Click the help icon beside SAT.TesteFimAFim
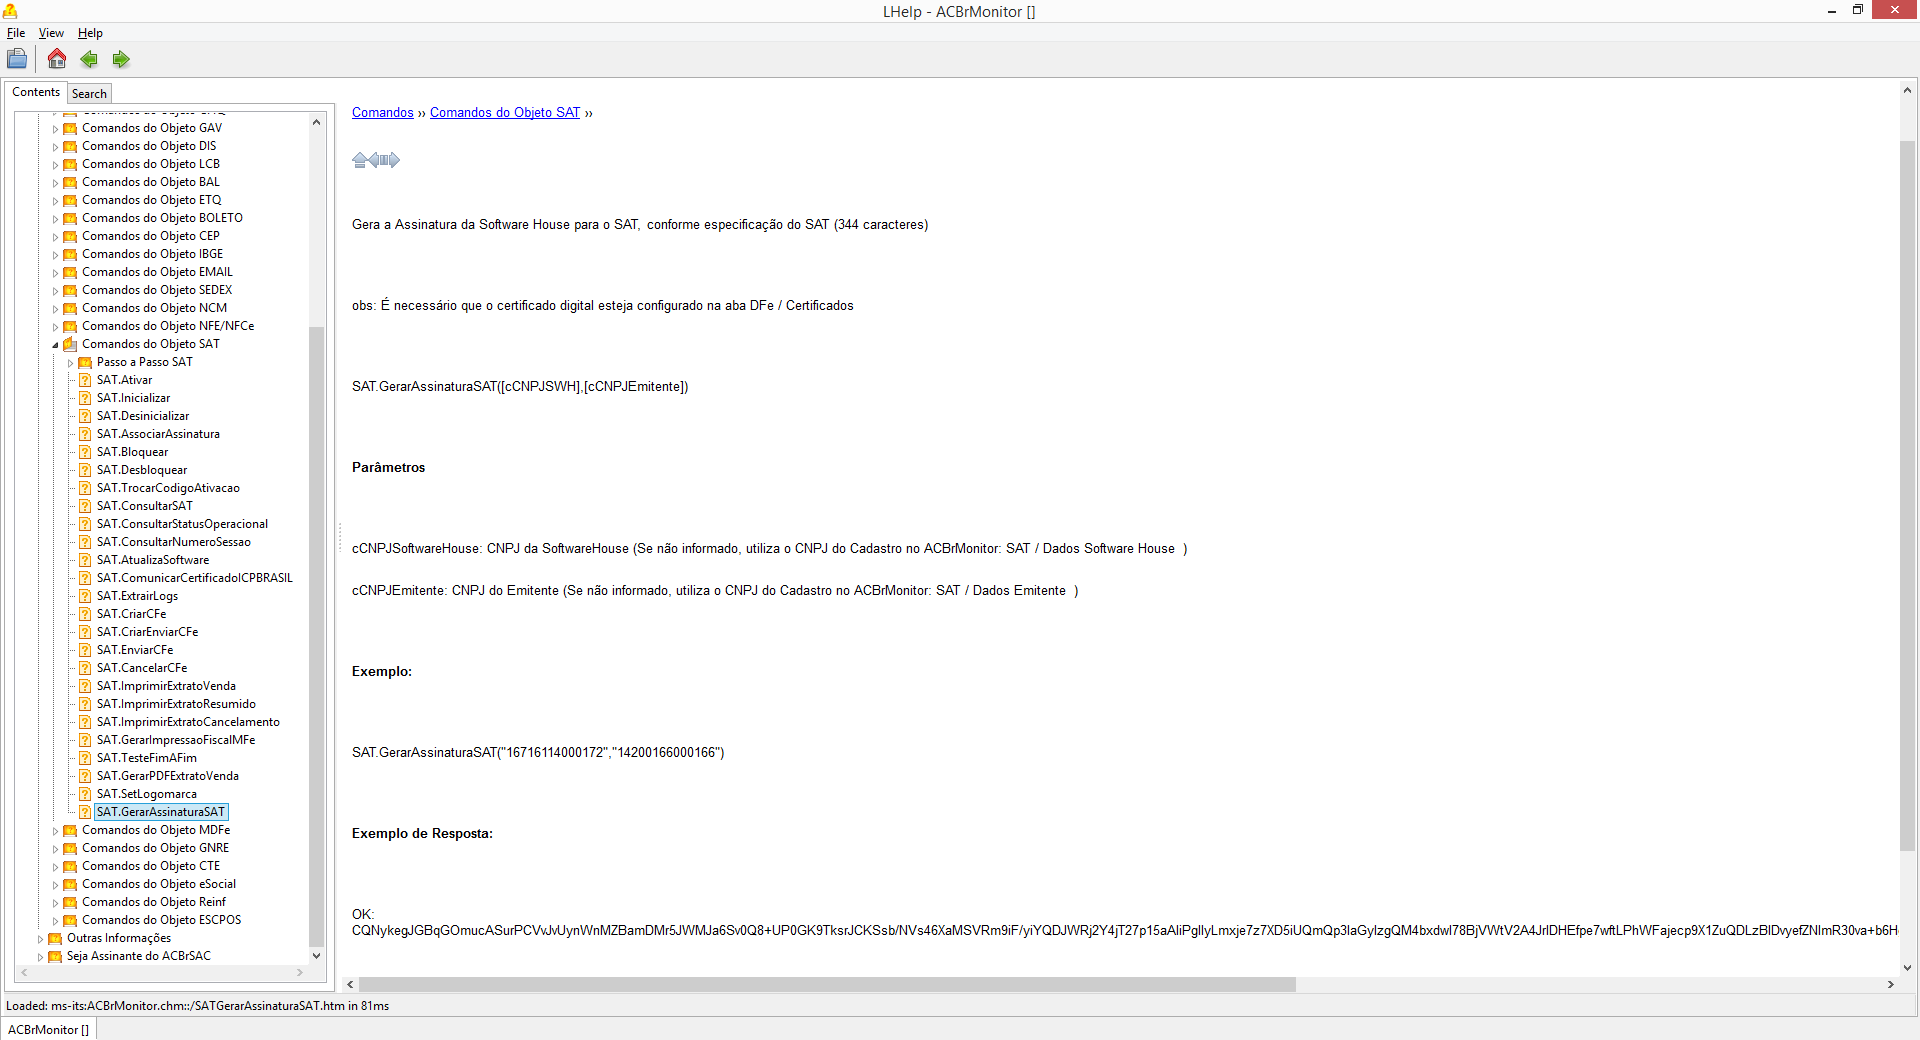The image size is (1920, 1040). coord(85,758)
